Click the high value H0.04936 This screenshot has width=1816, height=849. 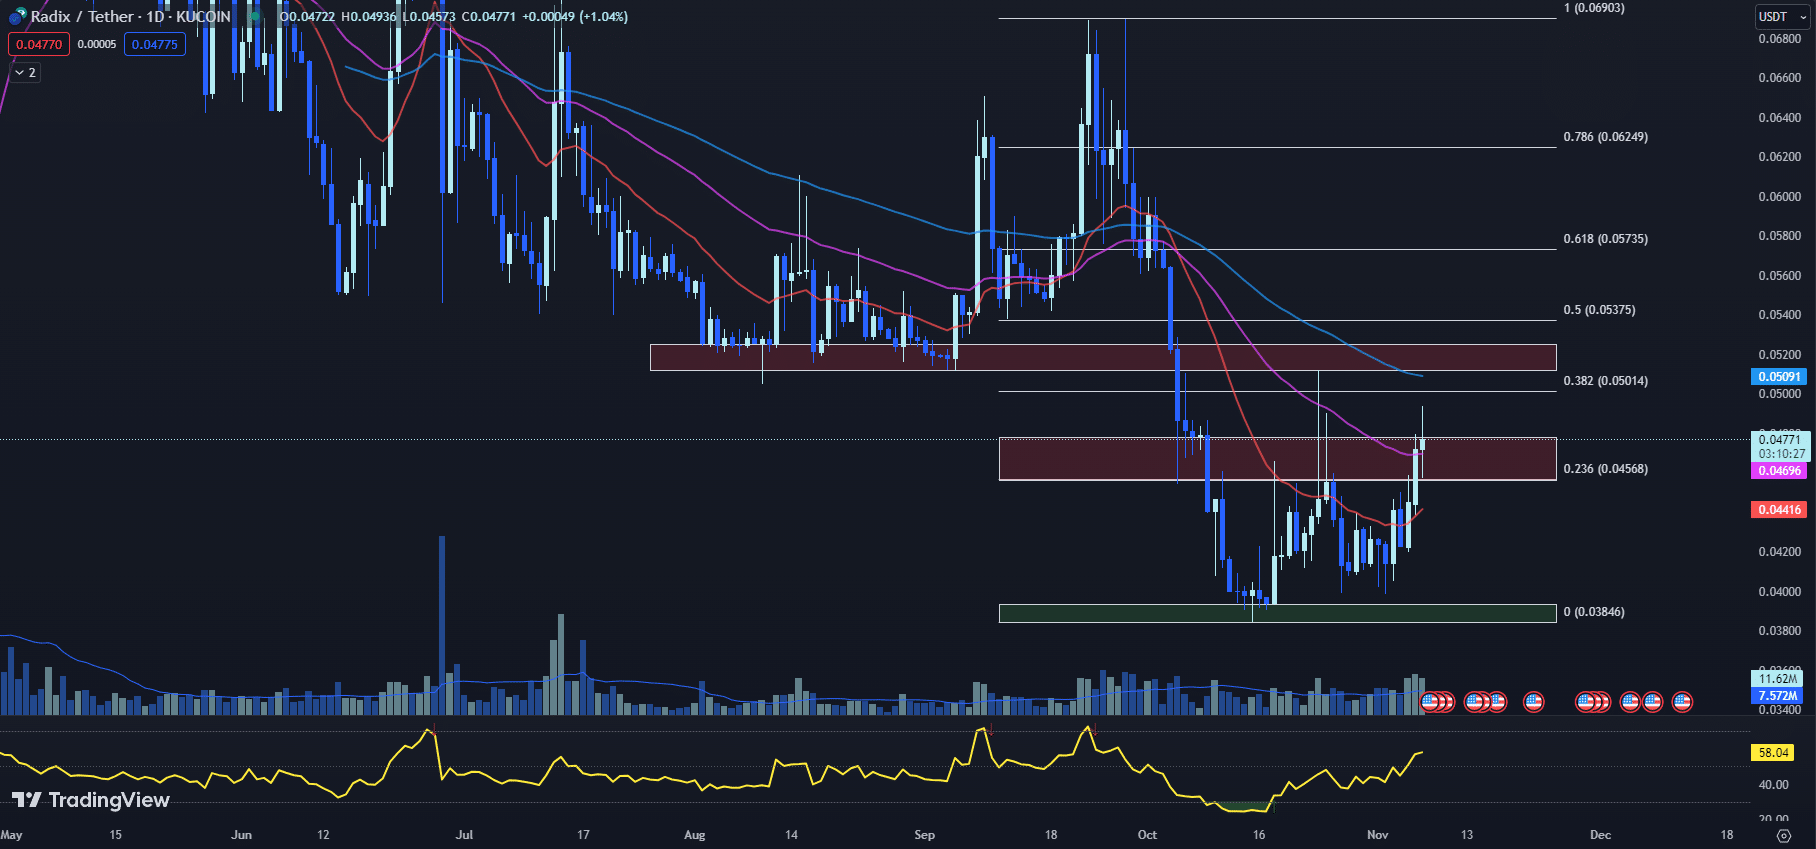click(368, 17)
